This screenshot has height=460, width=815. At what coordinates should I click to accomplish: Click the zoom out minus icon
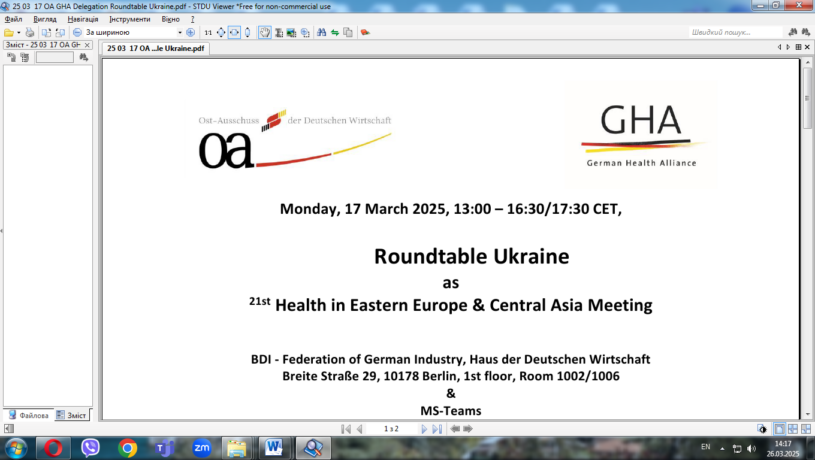78,32
